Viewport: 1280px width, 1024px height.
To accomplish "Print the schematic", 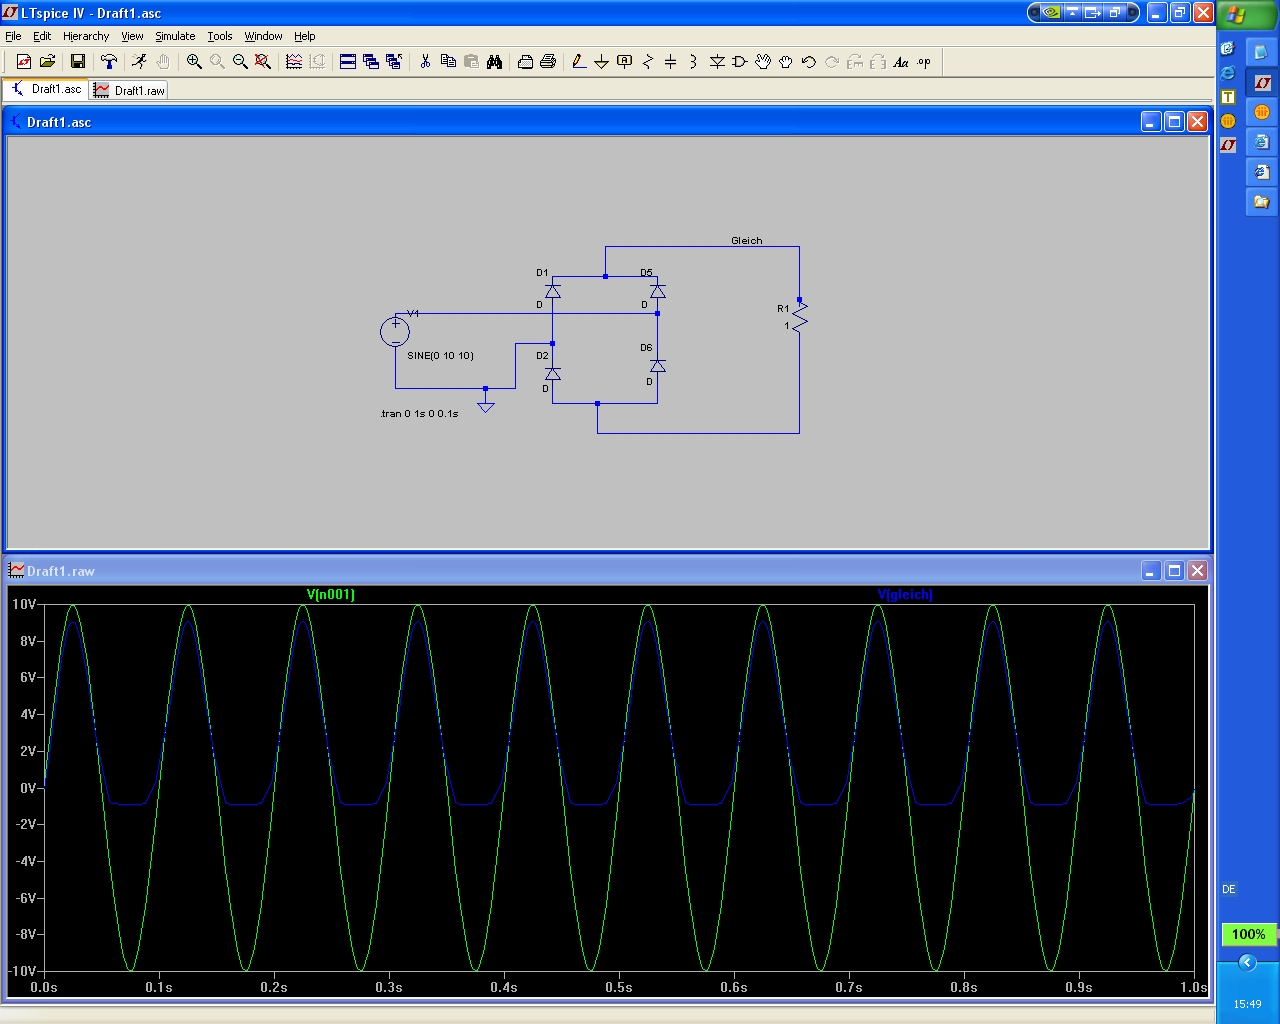I will [x=548, y=62].
